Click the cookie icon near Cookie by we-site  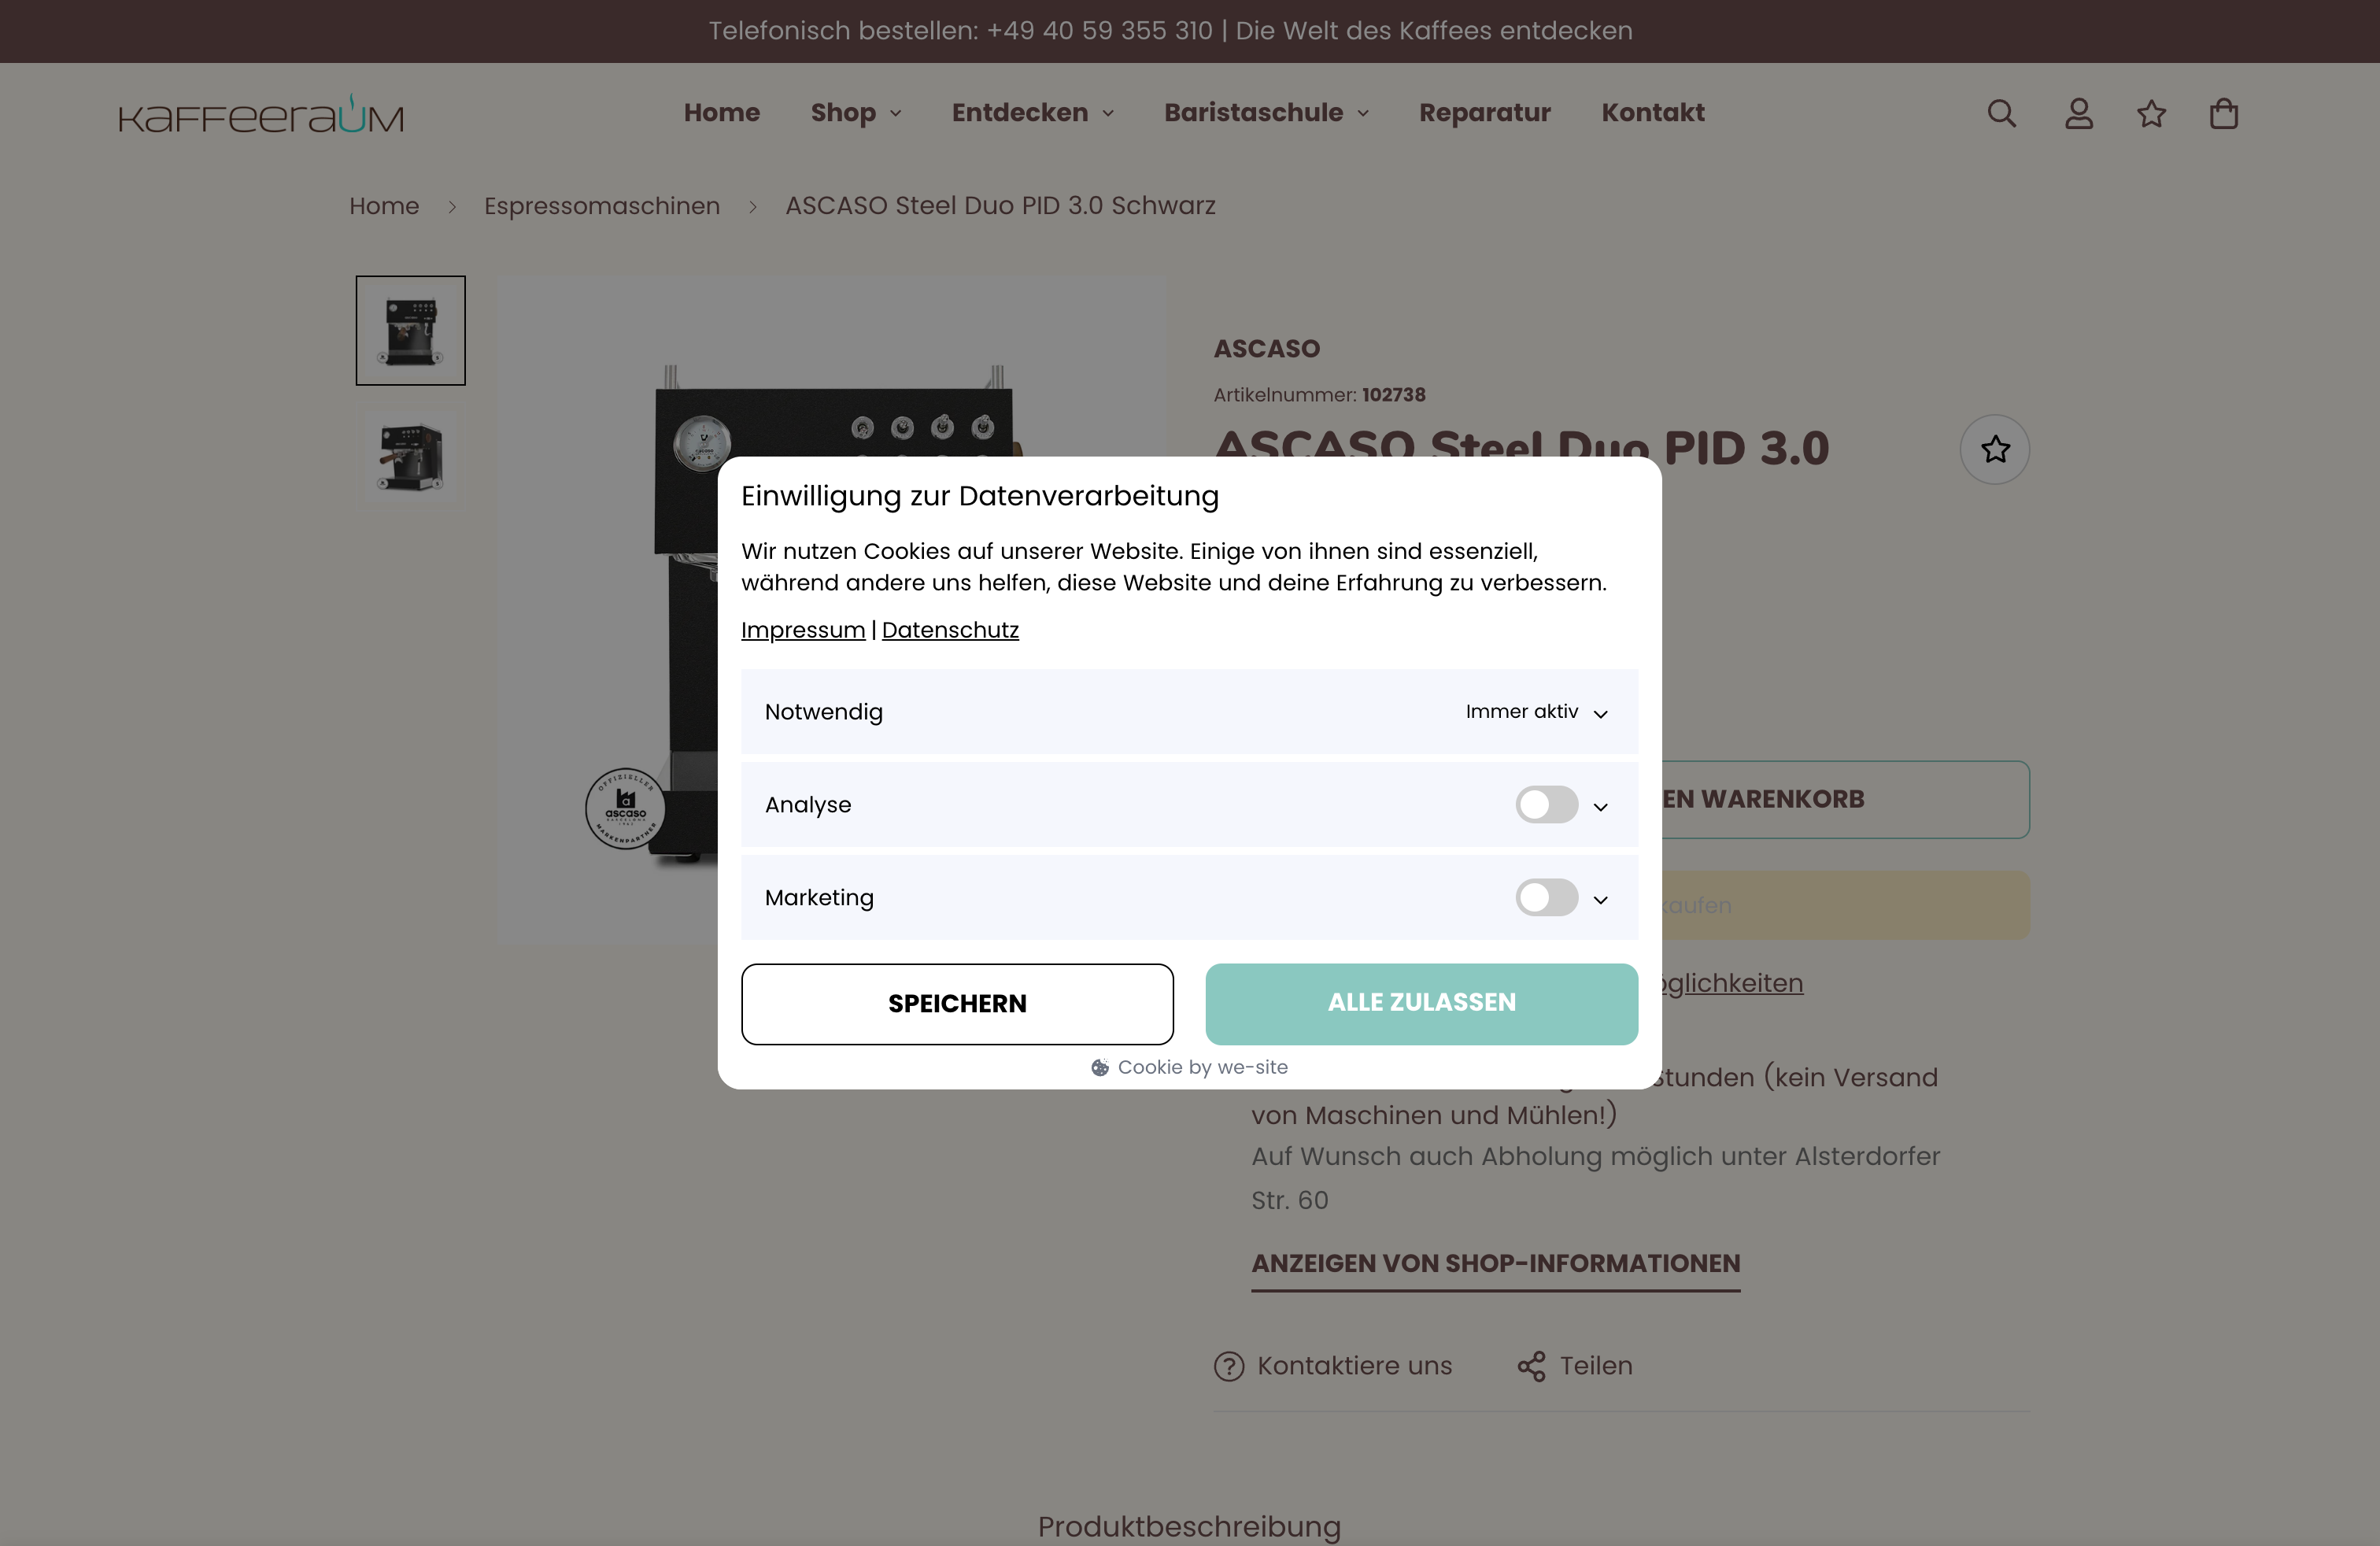click(x=1100, y=1067)
